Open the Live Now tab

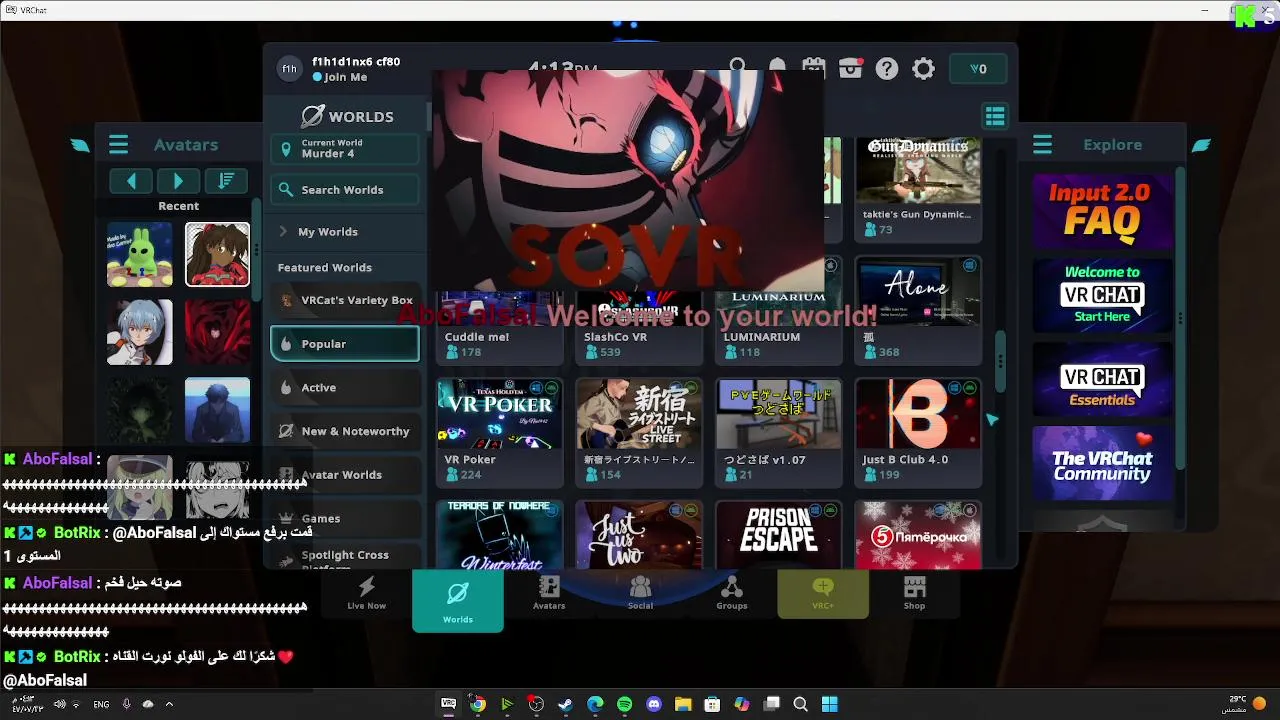(366, 593)
